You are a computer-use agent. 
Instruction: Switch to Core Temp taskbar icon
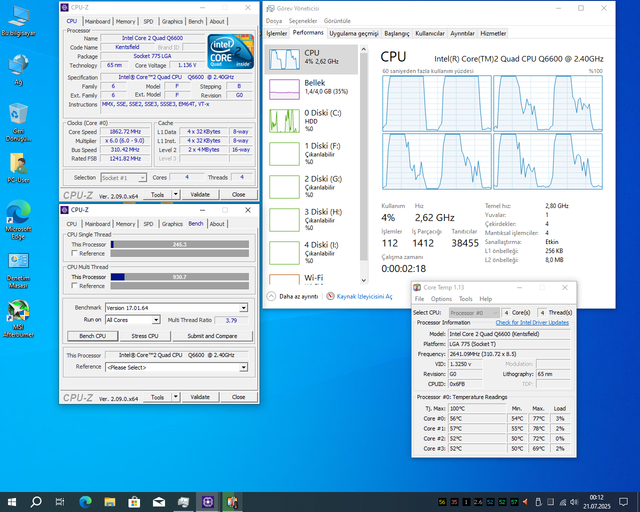tap(232, 502)
